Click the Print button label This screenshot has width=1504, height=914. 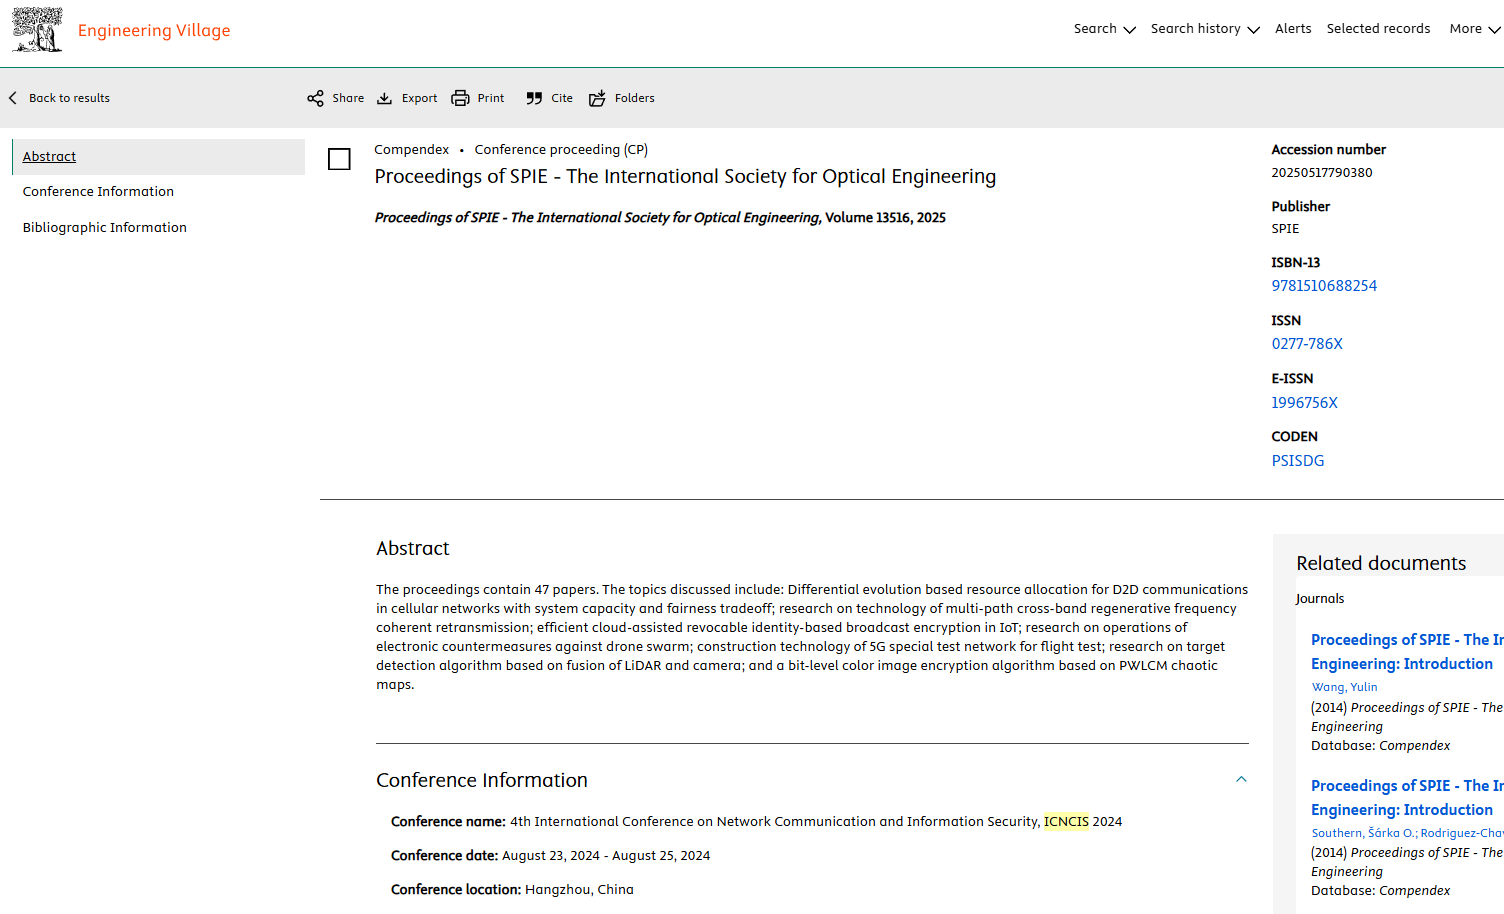pyautogui.click(x=490, y=98)
